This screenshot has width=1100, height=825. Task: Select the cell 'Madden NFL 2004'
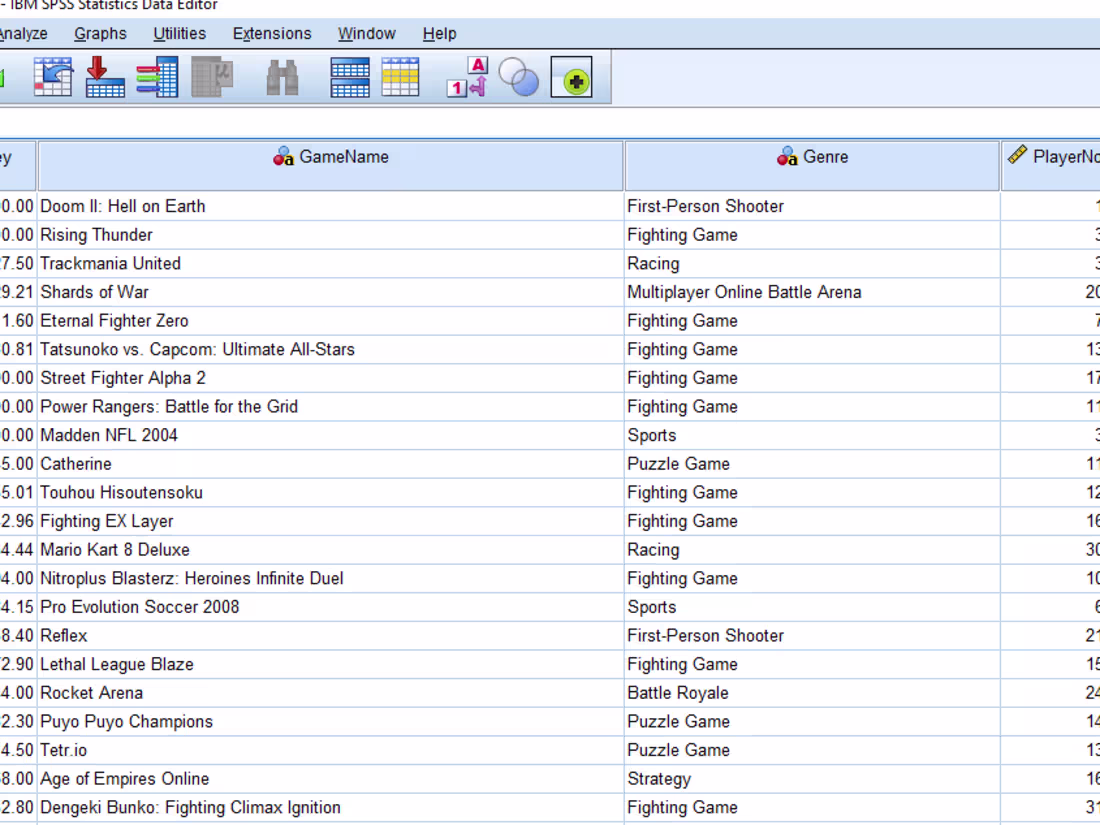[x=330, y=435]
